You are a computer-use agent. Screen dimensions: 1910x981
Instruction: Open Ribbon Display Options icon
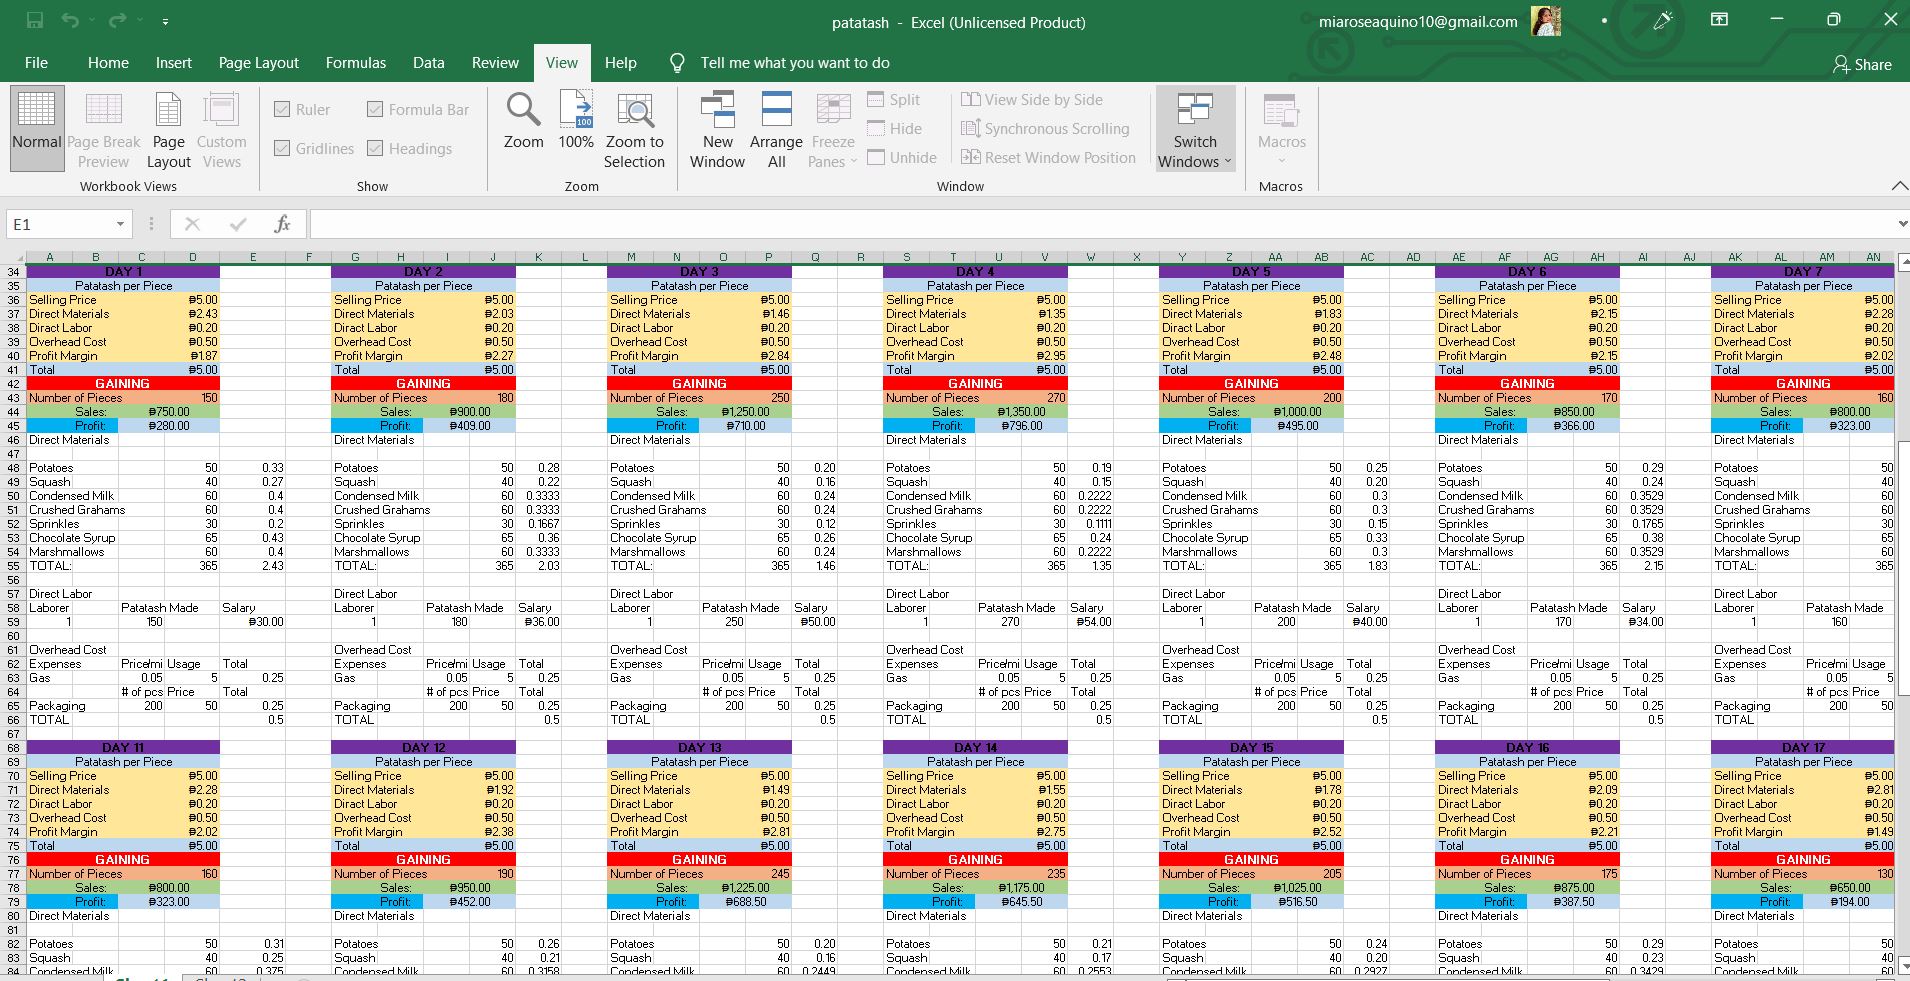(x=1719, y=20)
